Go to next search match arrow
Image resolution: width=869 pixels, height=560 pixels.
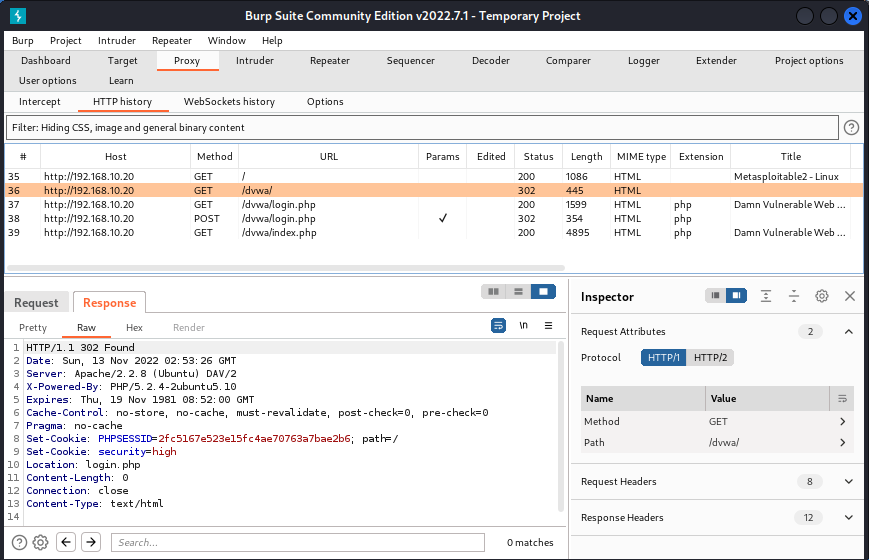tap(91, 542)
